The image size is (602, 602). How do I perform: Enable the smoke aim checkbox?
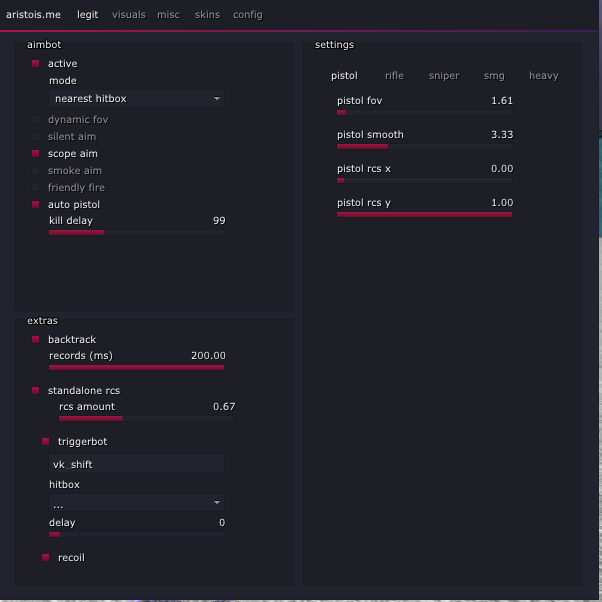click(x=35, y=170)
